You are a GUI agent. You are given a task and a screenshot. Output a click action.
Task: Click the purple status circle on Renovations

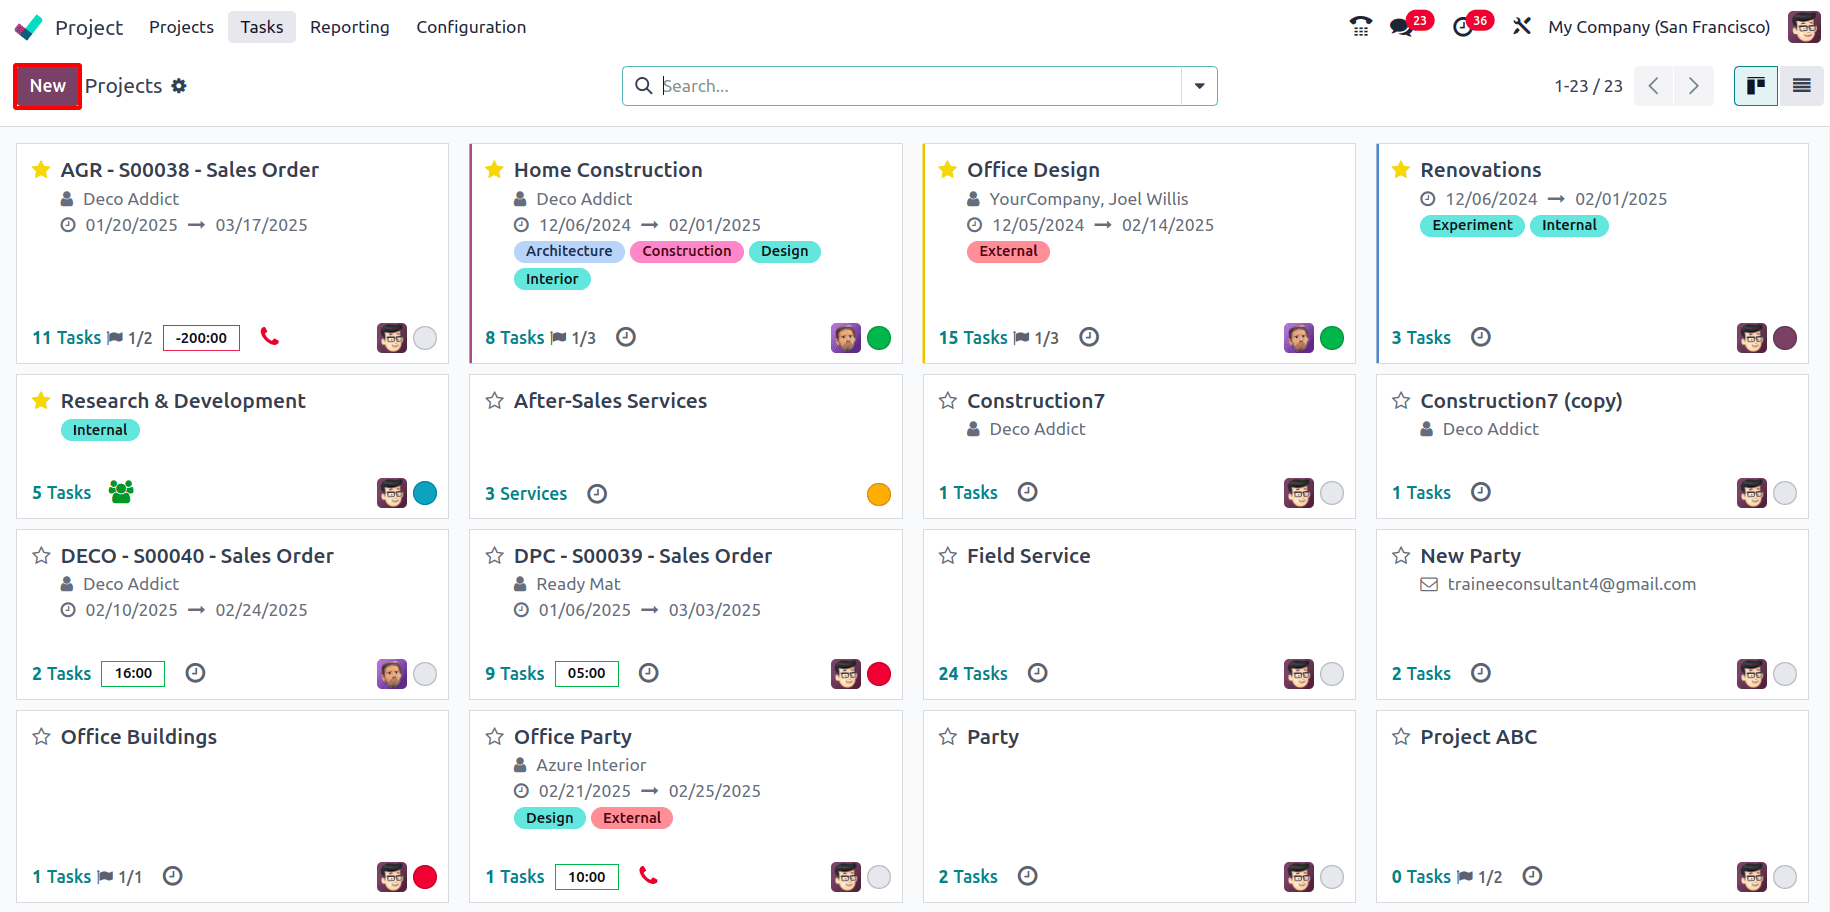click(x=1785, y=338)
